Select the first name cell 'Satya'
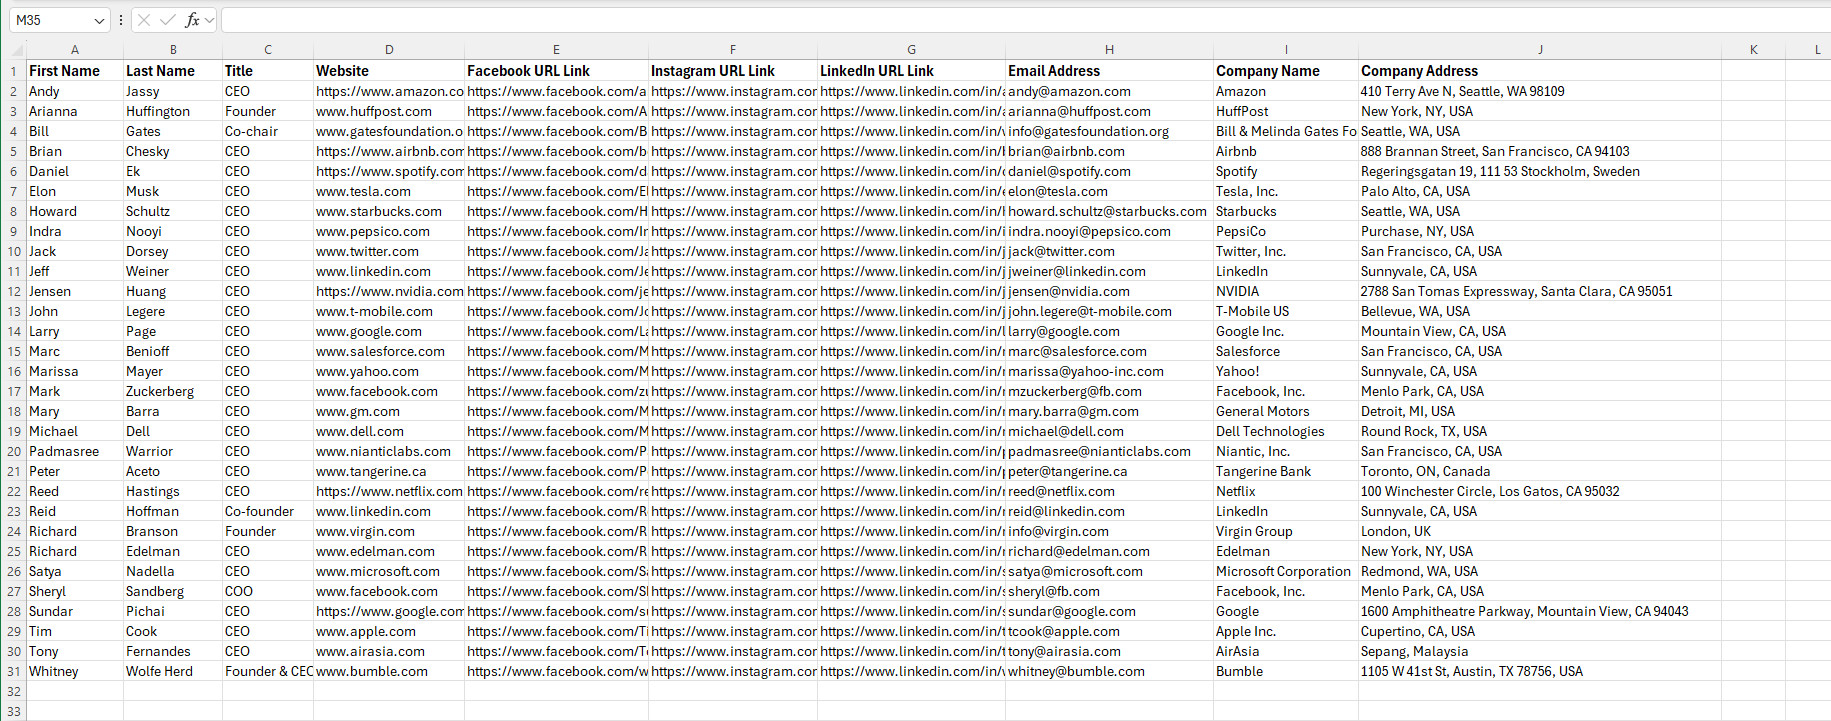Viewport: 1831px width, 721px height. (75, 571)
